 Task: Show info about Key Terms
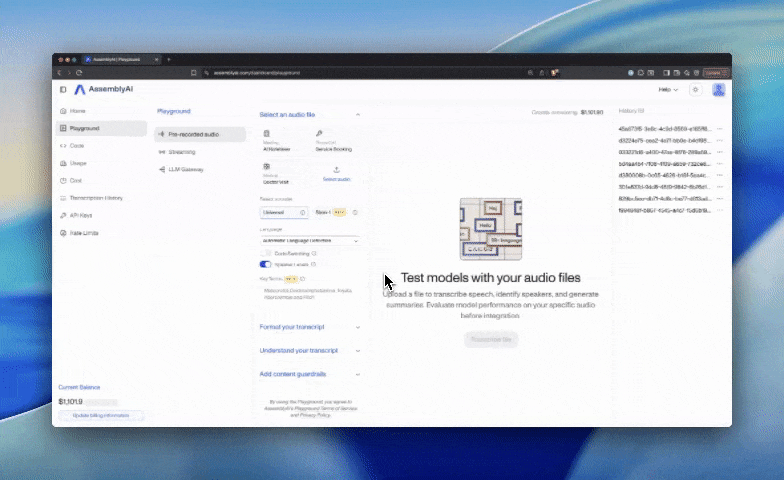(302, 279)
